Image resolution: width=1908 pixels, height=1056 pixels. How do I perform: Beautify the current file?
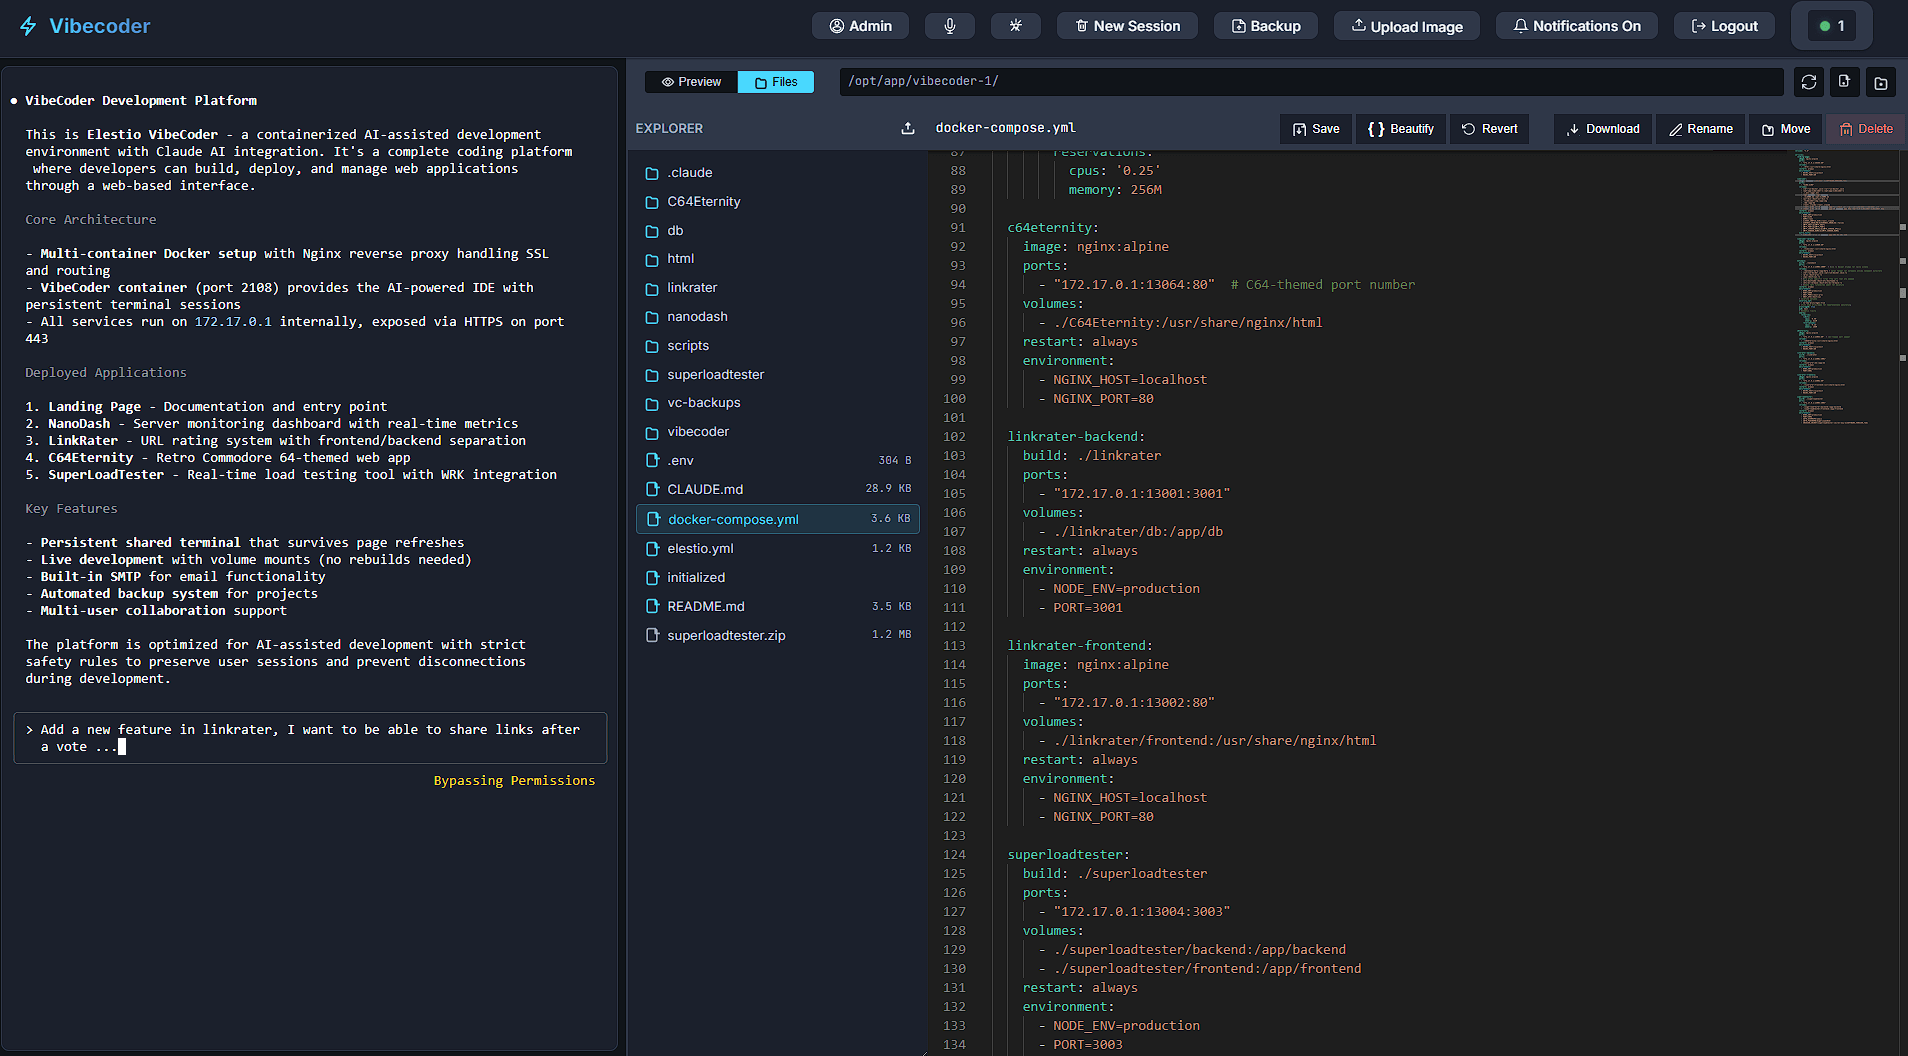(x=1400, y=128)
